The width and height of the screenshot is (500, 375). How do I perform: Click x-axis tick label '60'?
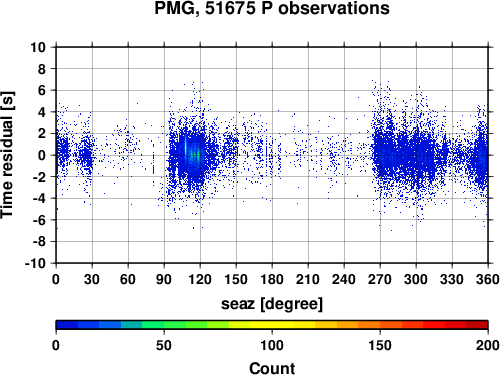[x=128, y=279]
